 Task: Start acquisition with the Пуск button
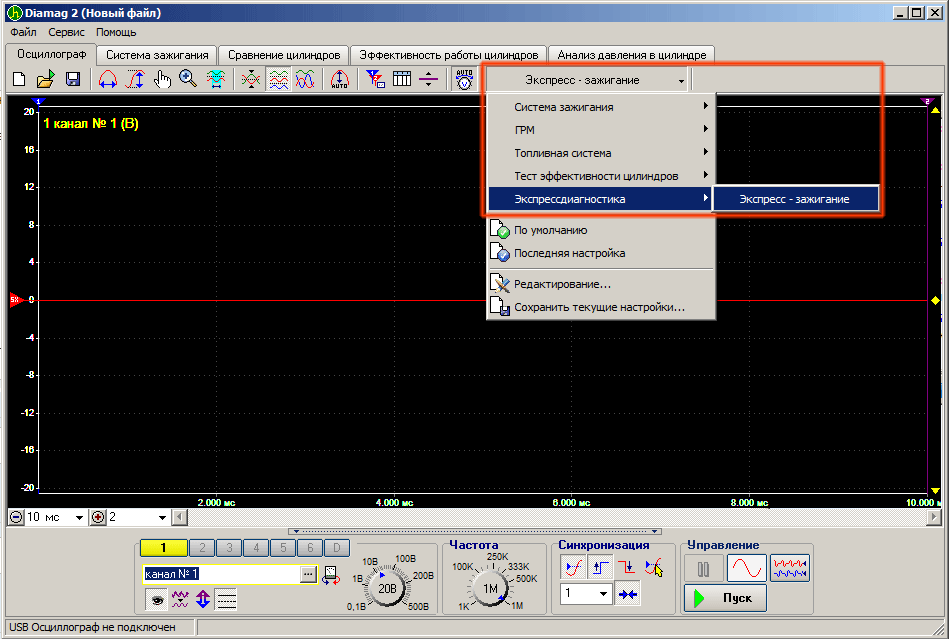tap(725, 598)
